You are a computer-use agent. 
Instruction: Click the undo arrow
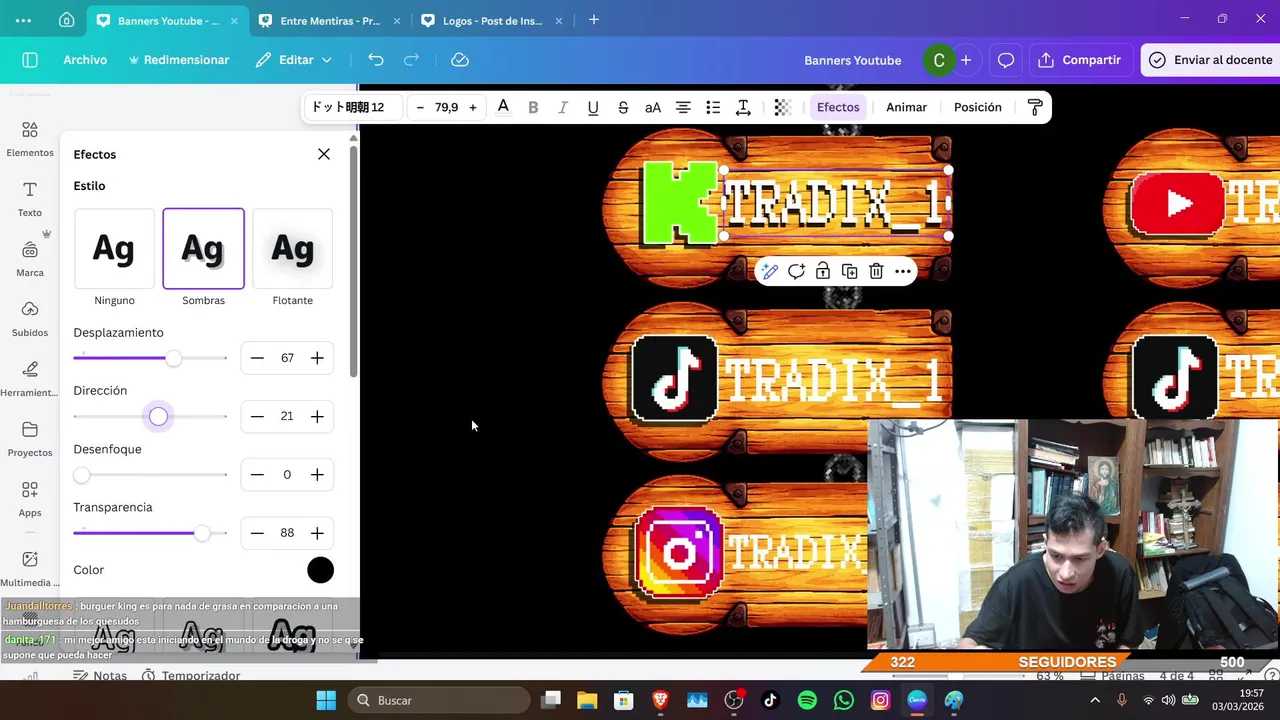376,60
